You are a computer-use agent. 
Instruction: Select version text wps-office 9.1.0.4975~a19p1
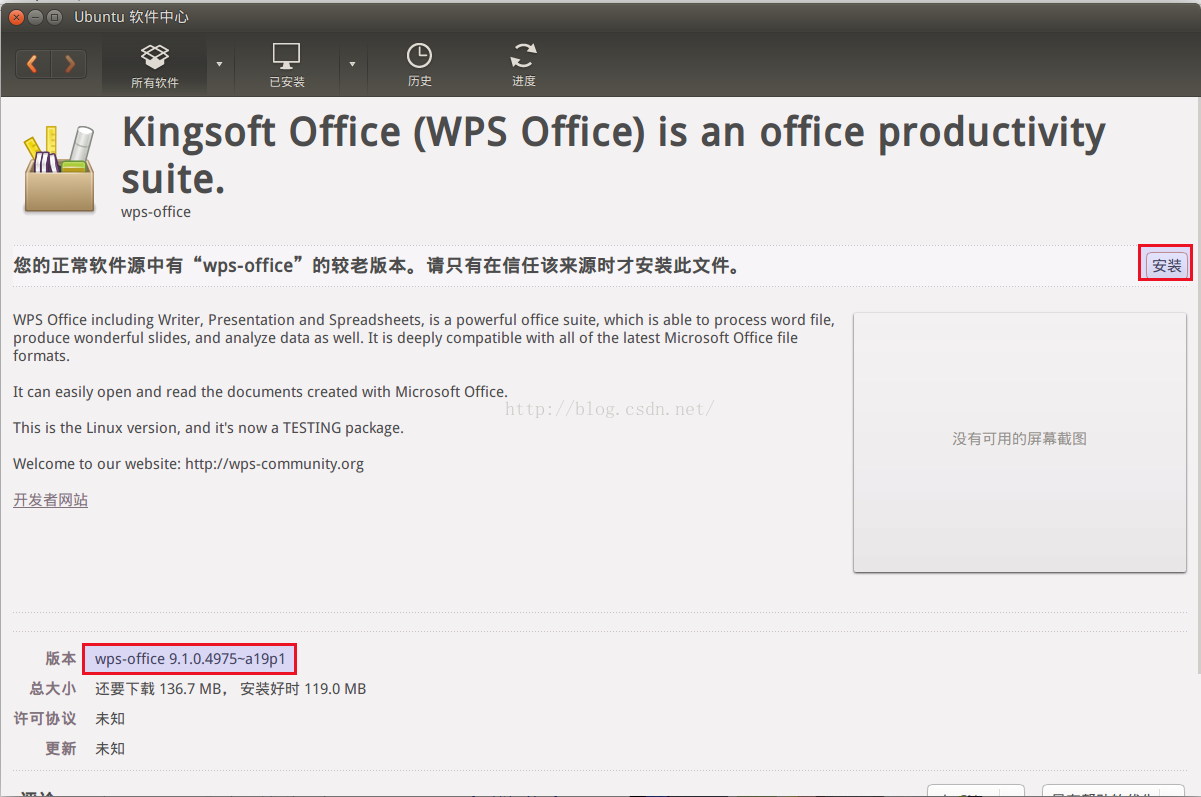click(190, 658)
